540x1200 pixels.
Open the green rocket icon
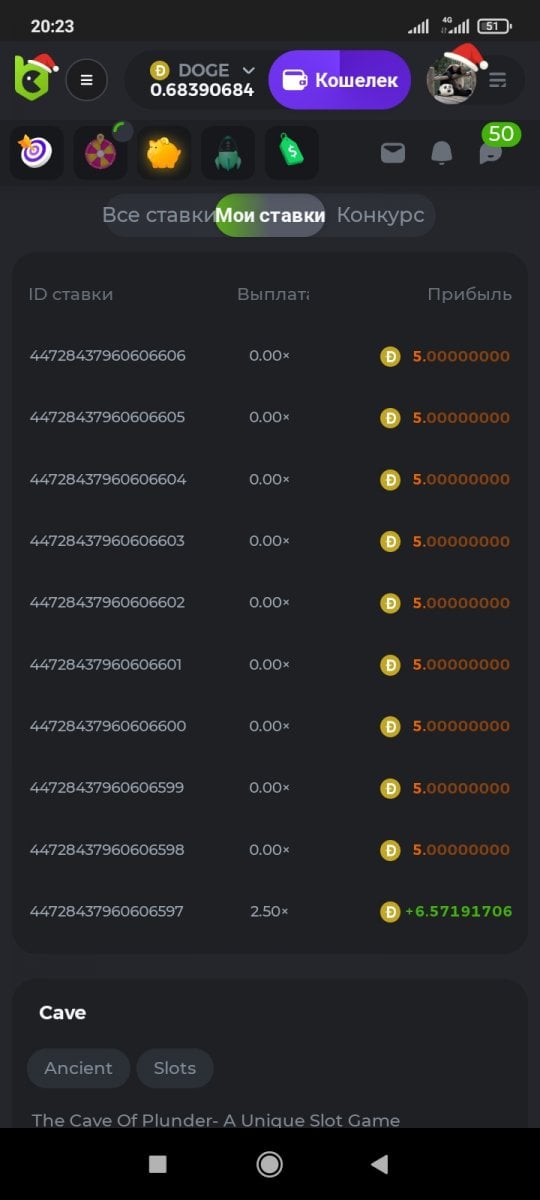click(228, 153)
